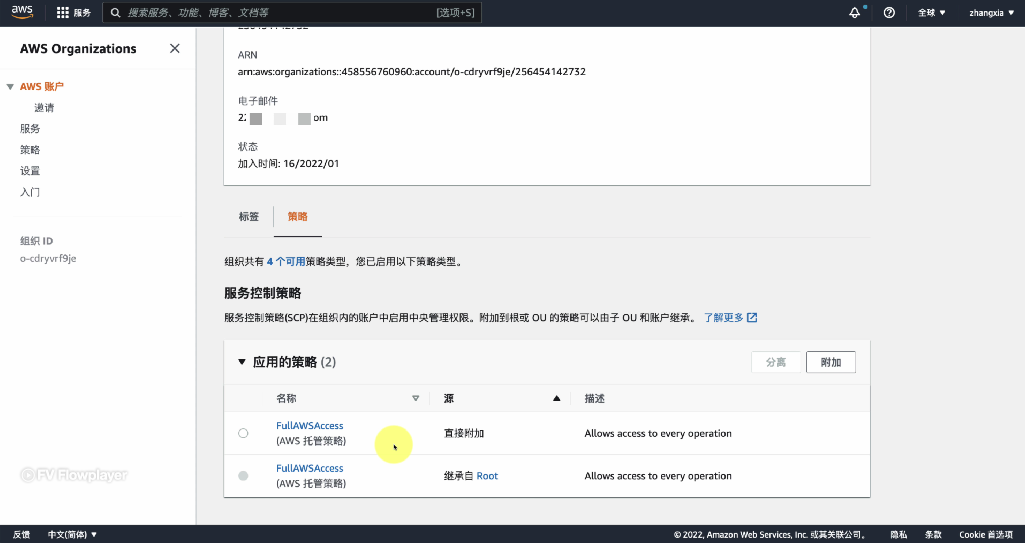Open 服务 in the sidebar

[x=30, y=129]
